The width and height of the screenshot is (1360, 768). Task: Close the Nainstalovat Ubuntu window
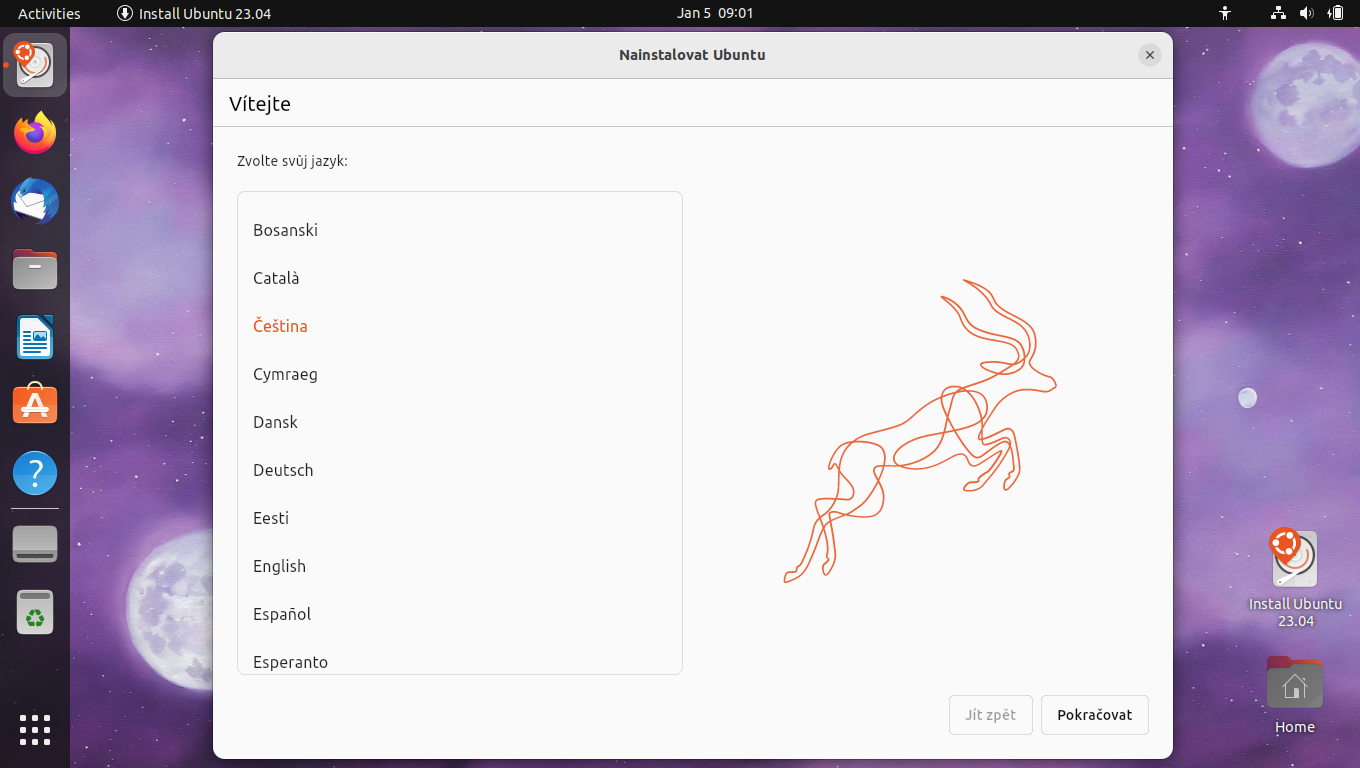tap(1150, 55)
